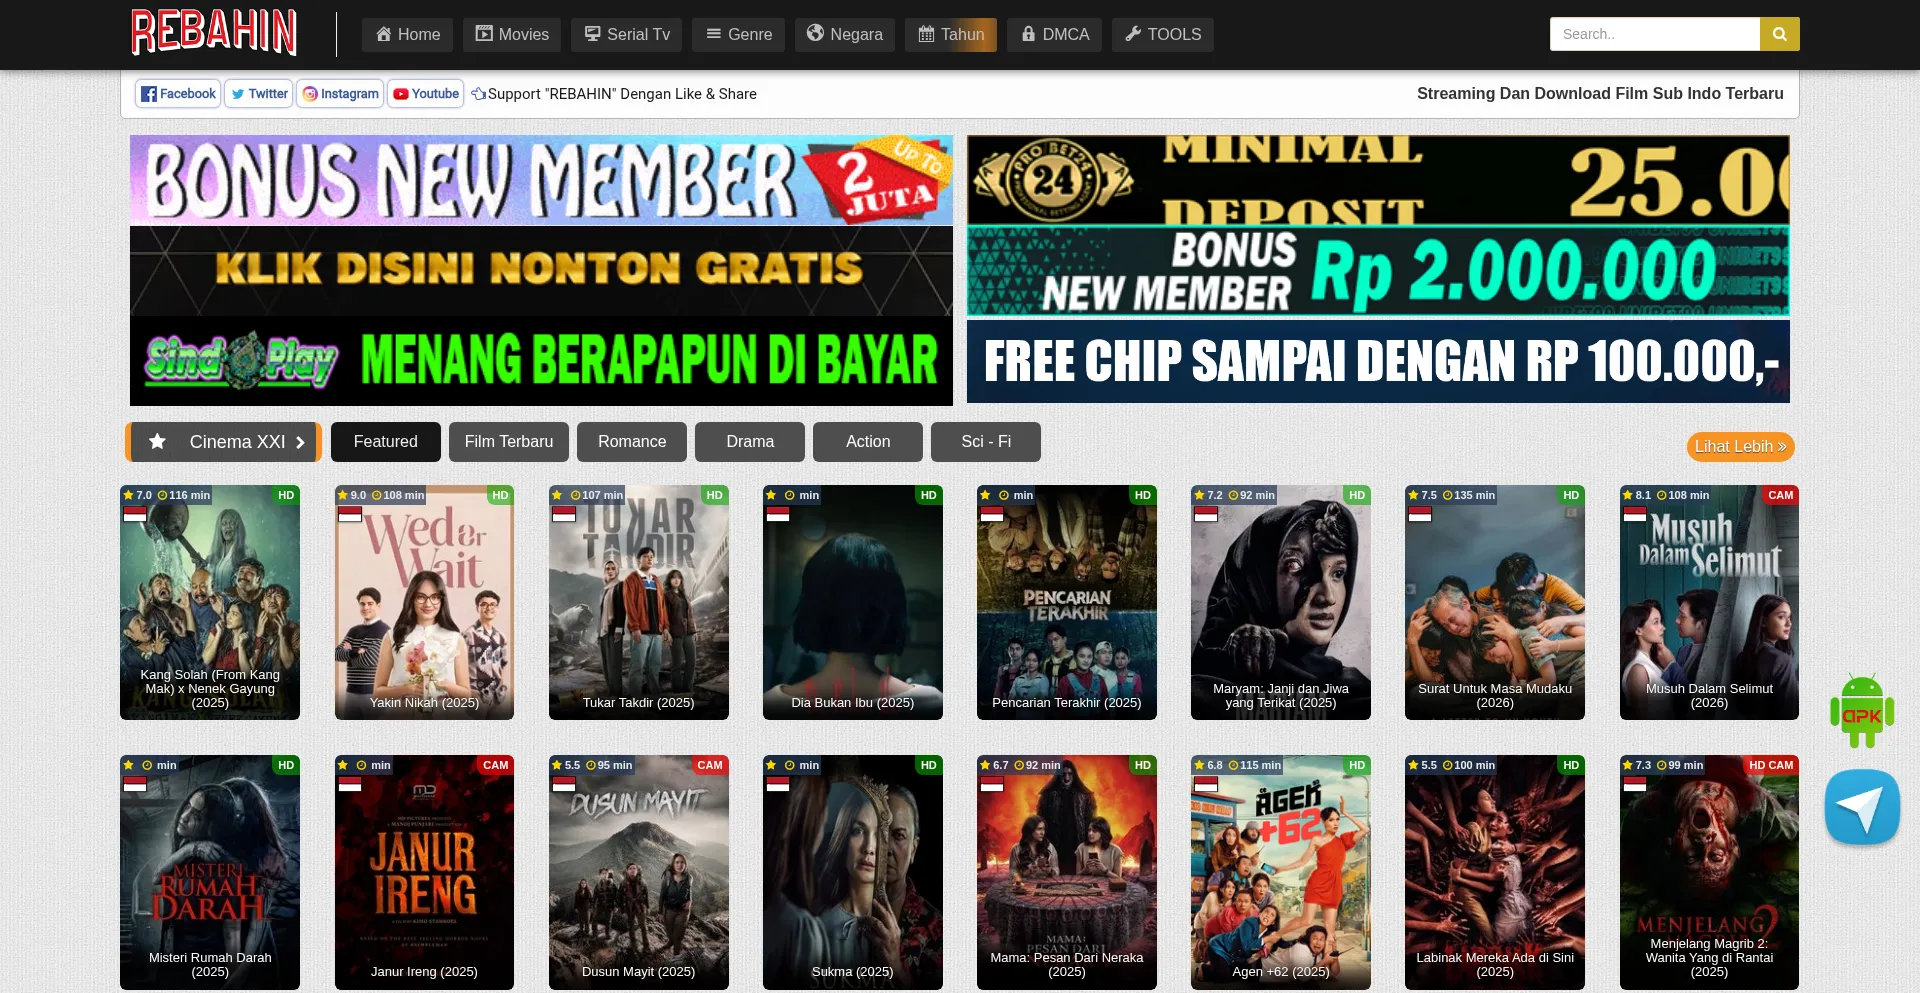Click the Free Chip Sampai Dengan banner
The width and height of the screenshot is (1920, 993).
(x=1378, y=361)
